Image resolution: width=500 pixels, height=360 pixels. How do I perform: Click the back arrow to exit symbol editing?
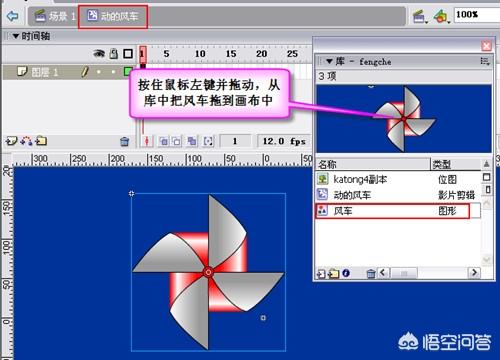12,16
